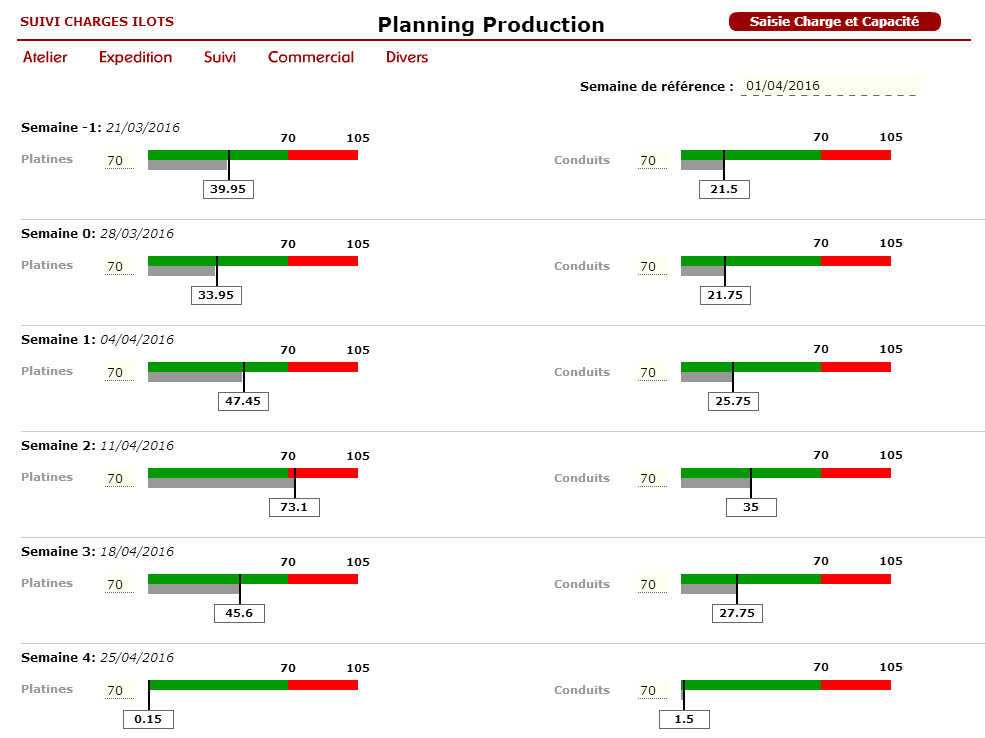Click Platines capacity field for Semaine -1
The image size is (985, 738).
(119, 160)
